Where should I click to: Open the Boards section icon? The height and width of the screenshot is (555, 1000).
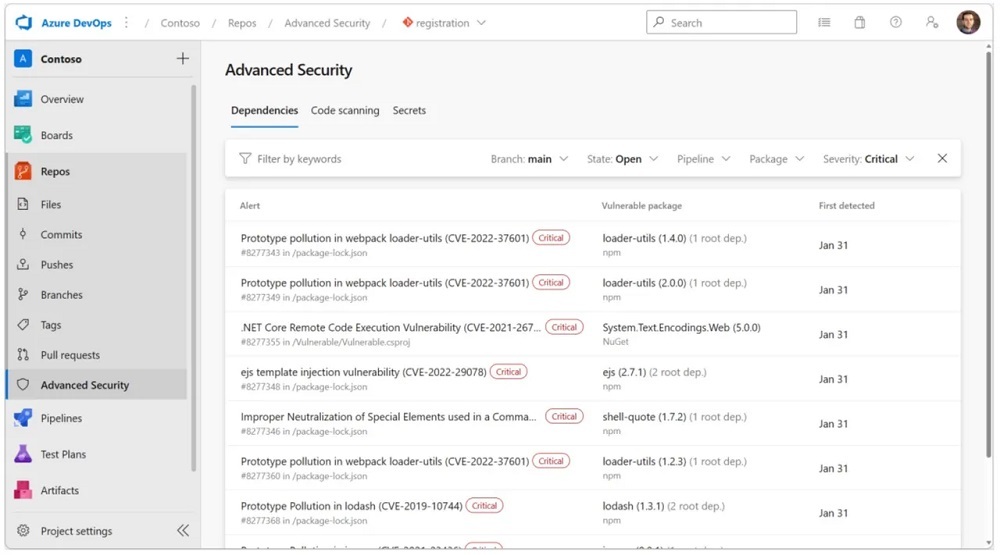coord(23,135)
